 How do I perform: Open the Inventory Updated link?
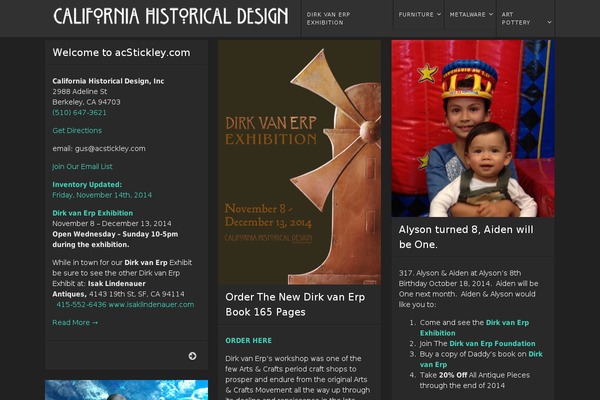pos(87,184)
